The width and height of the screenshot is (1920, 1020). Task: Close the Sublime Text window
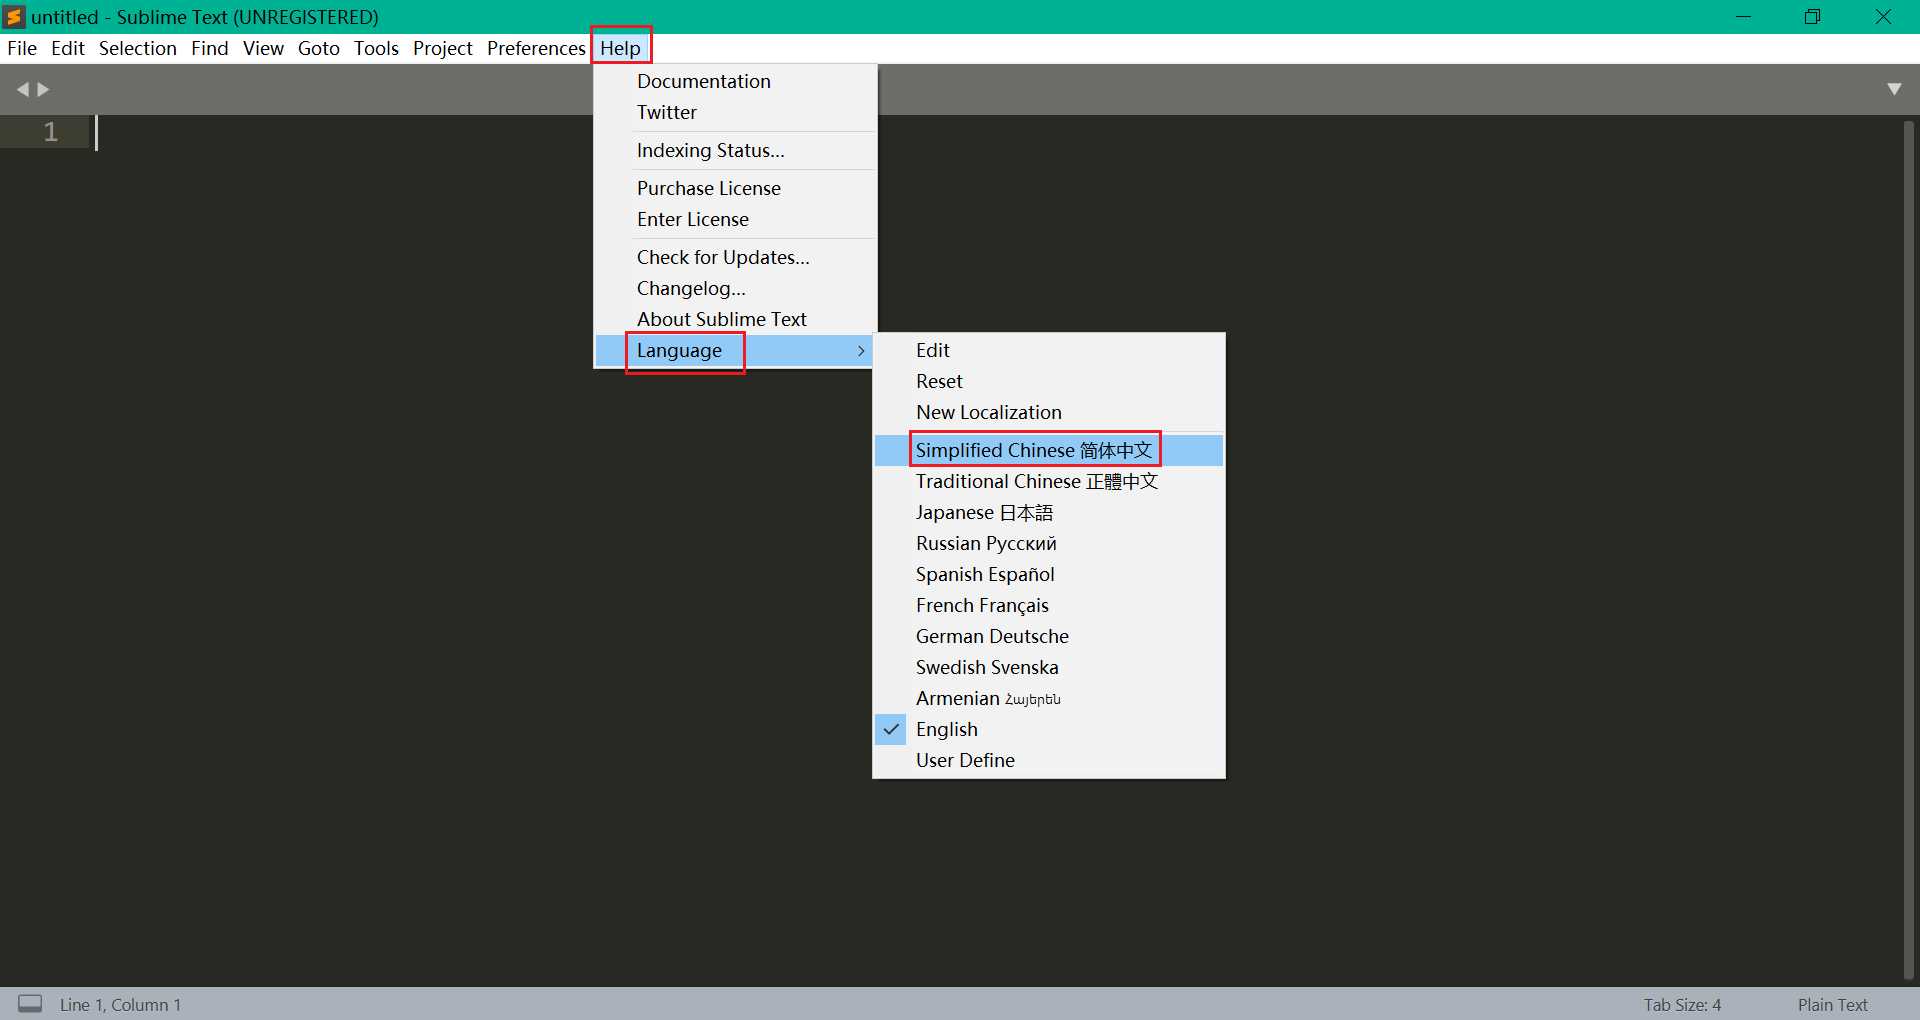pos(1883,17)
